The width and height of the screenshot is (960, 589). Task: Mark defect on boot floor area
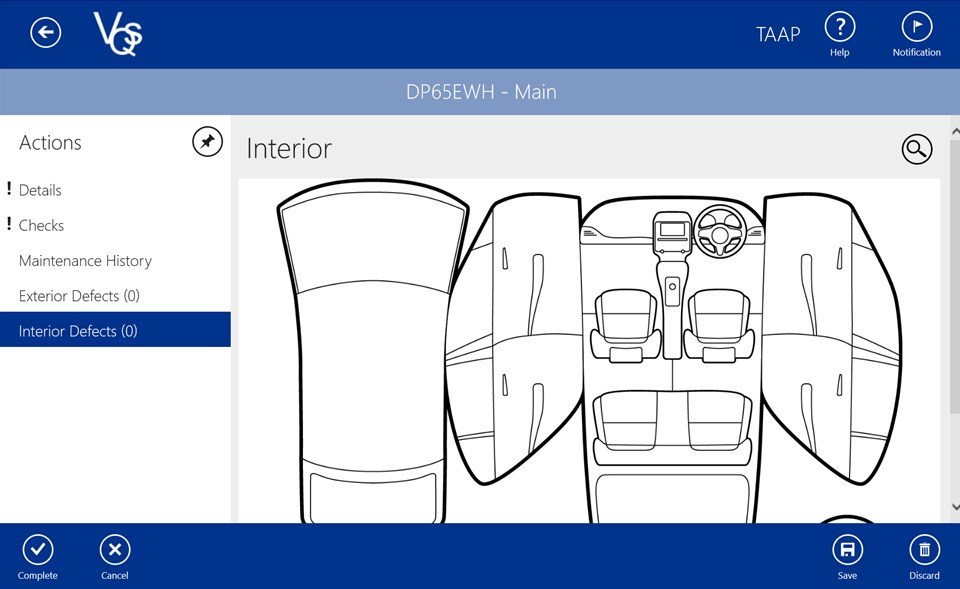click(672, 497)
